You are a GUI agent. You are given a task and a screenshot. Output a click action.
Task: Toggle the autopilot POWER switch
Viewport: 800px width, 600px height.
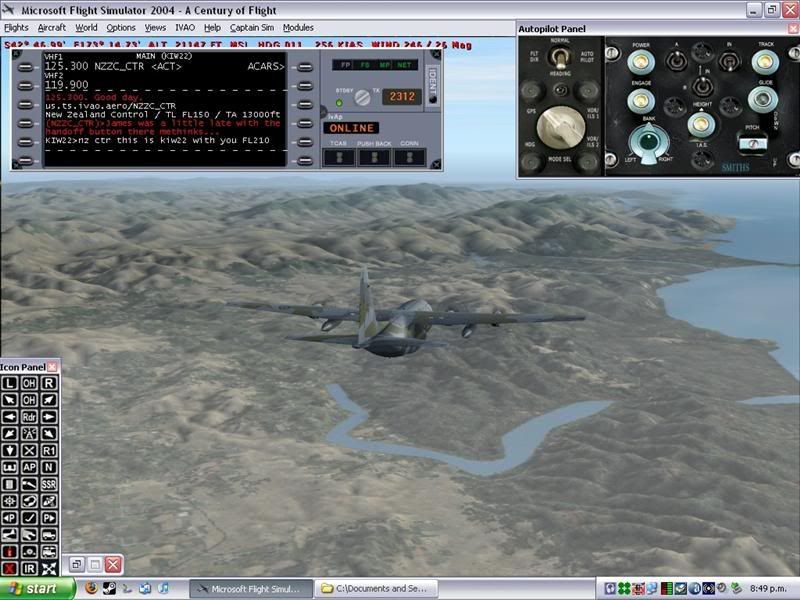(x=640, y=60)
